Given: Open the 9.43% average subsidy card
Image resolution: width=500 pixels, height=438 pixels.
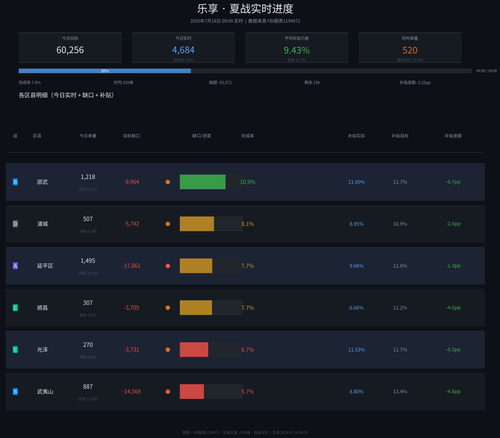Looking at the screenshot, I should 297,47.
